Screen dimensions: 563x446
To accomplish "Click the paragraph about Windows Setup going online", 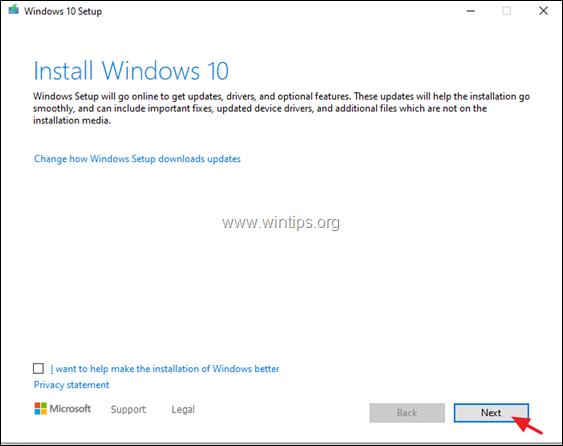I will click(282, 108).
